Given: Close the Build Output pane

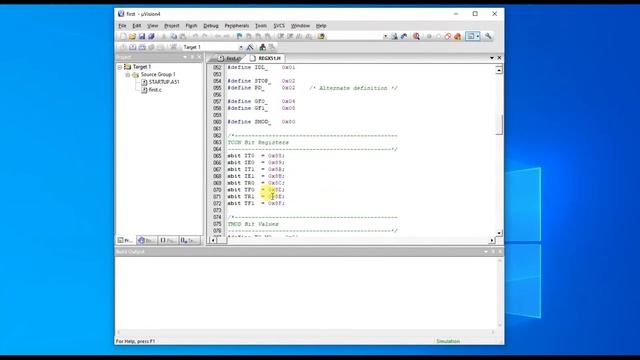Looking at the screenshot, I should [x=500, y=251].
